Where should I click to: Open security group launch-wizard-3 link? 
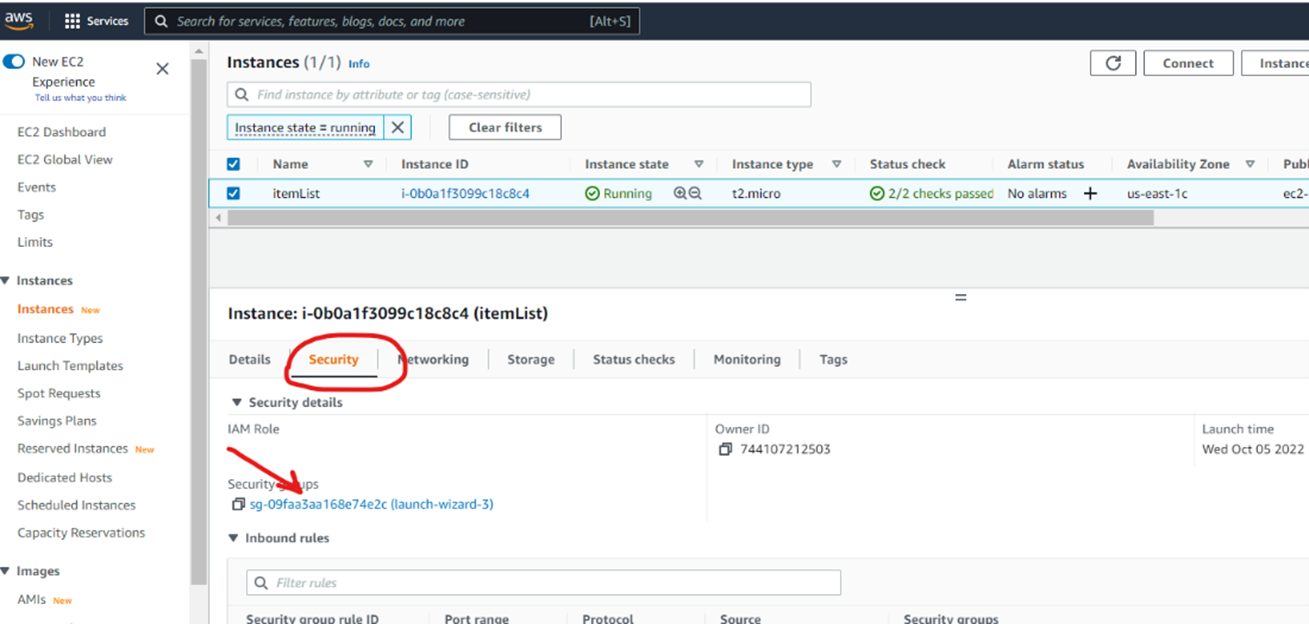coord(371,505)
